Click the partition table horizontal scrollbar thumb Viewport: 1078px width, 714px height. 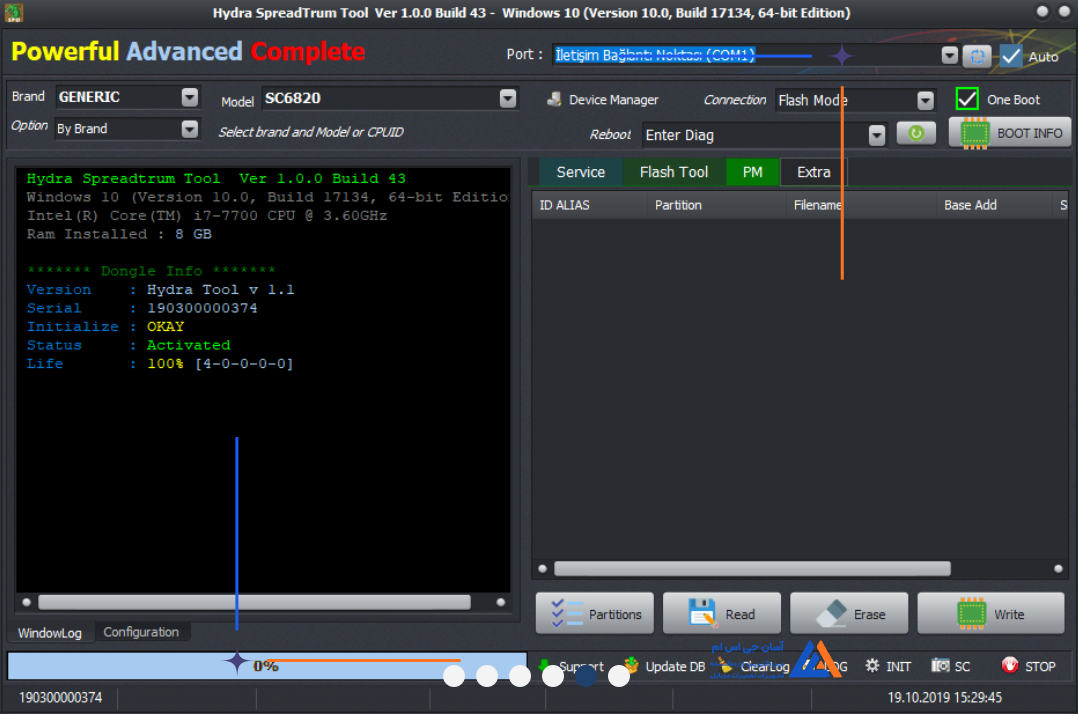pos(752,568)
